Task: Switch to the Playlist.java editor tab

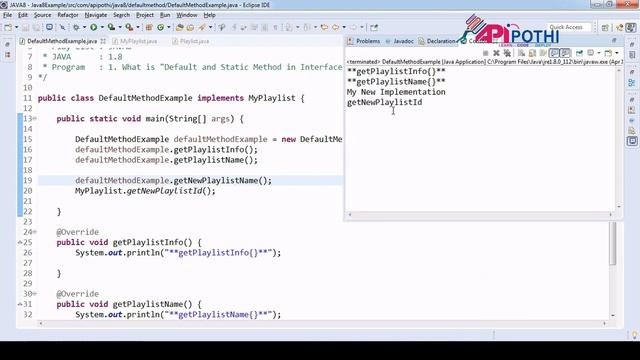Action: tap(191, 41)
